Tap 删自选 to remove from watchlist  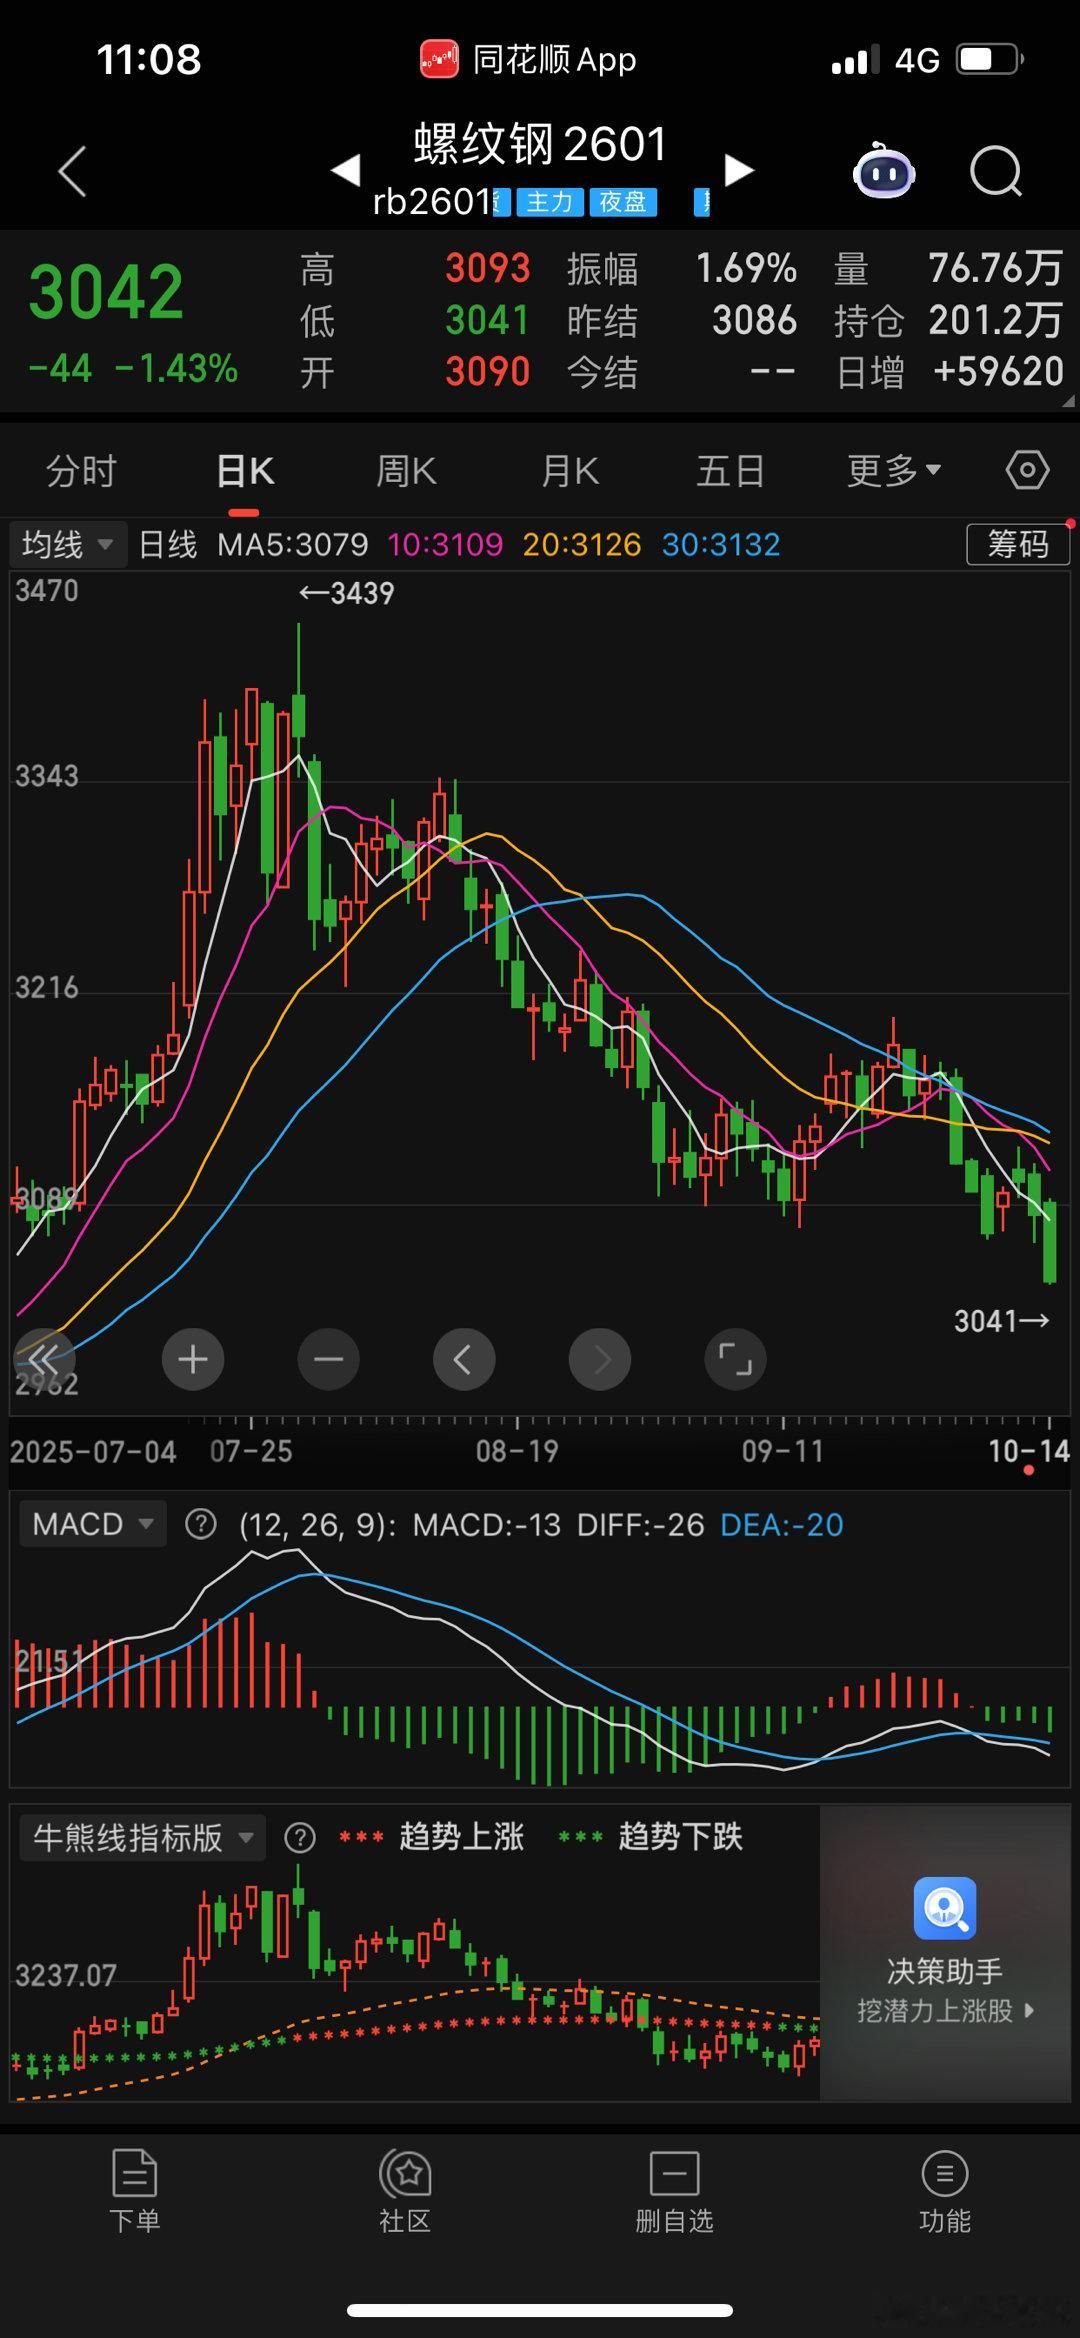[675, 2190]
